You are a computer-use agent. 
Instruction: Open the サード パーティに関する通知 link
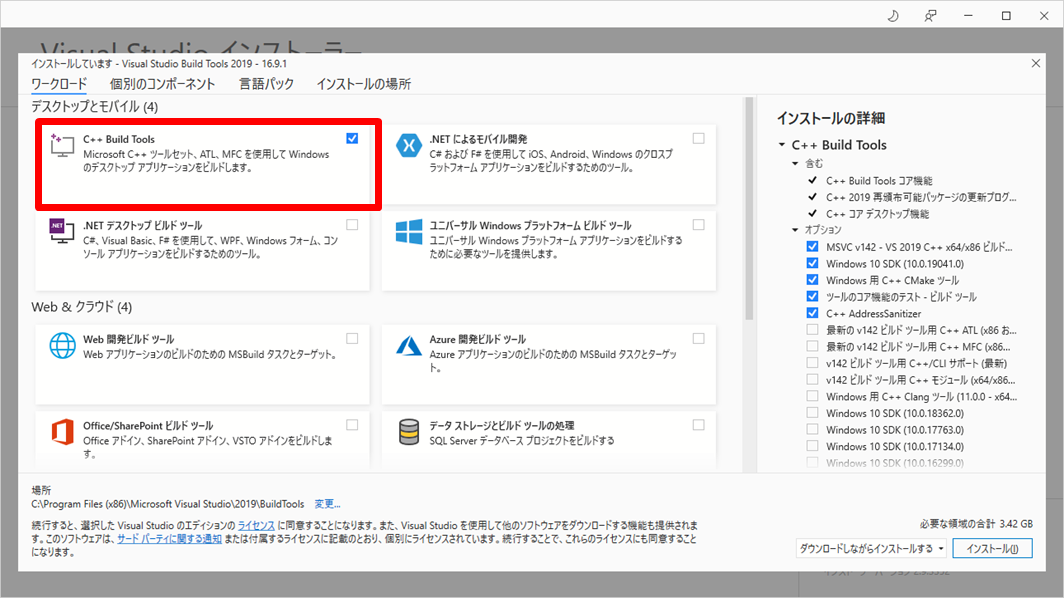pos(169,539)
